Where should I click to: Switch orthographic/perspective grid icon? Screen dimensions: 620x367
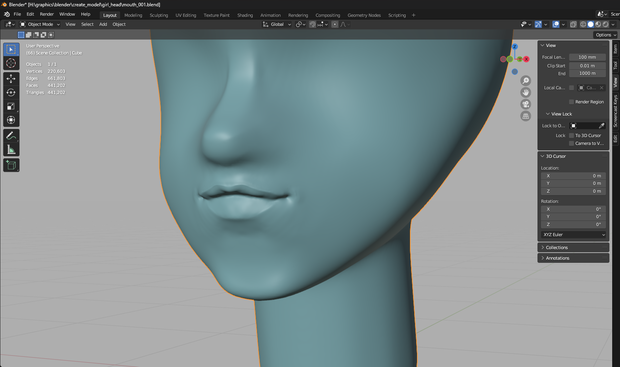tap(525, 116)
